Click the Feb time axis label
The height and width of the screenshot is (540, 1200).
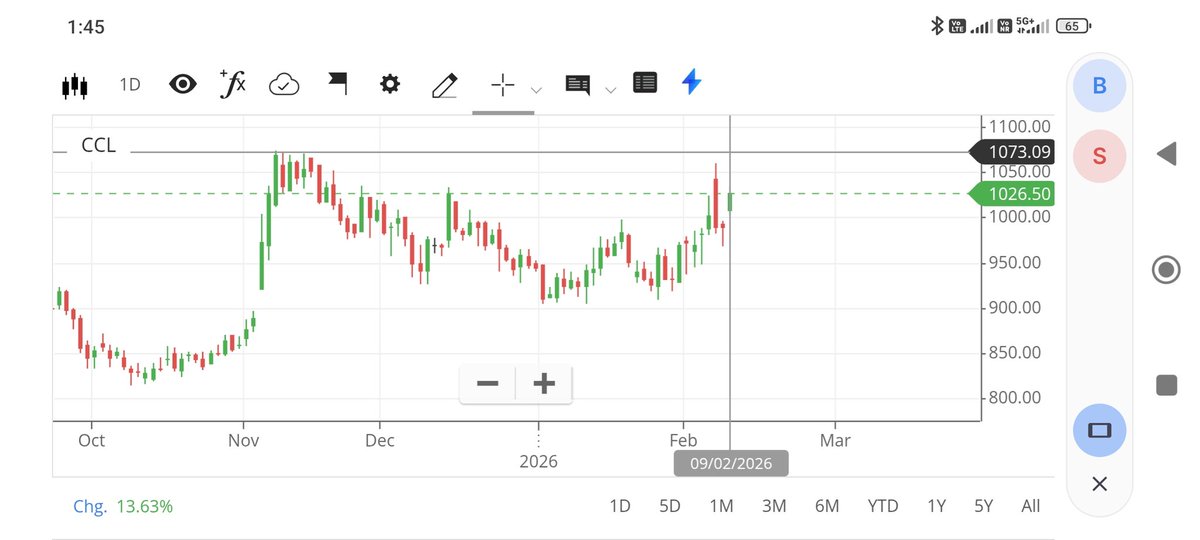pyautogui.click(x=683, y=440)
